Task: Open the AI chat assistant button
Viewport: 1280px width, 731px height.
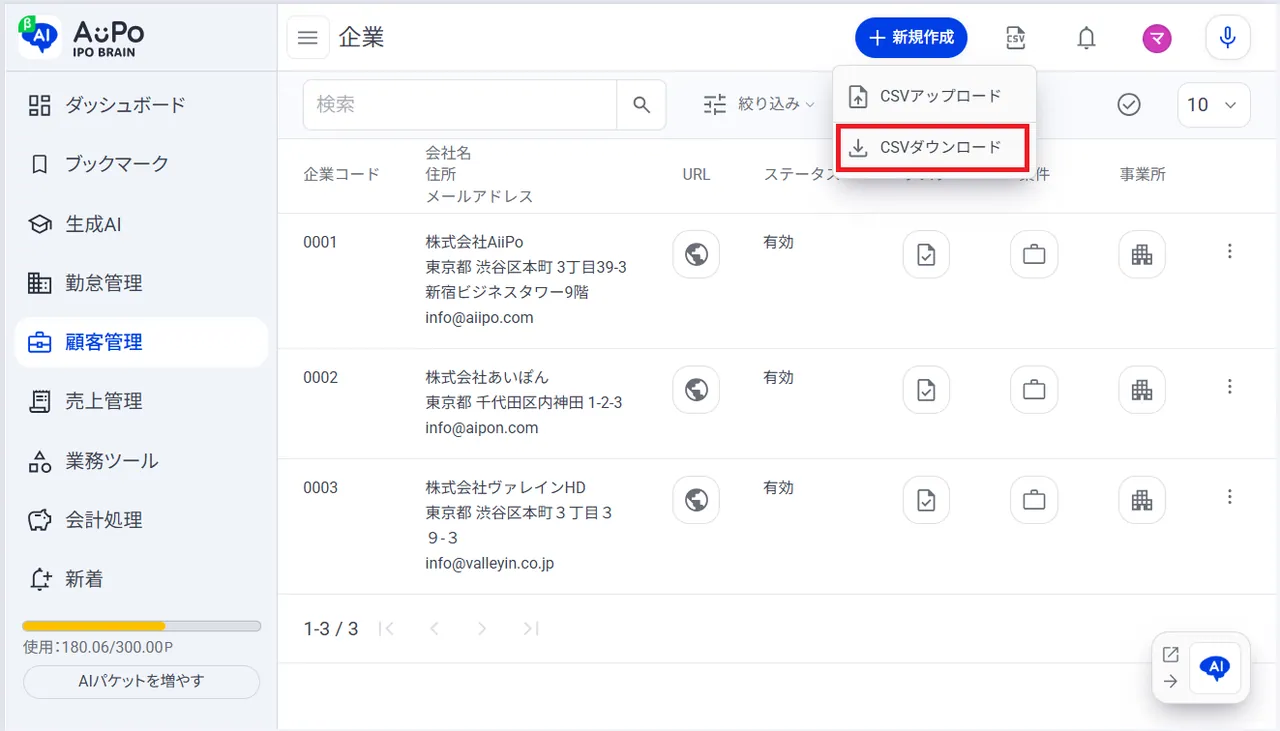Action: tap(1215, 668)
